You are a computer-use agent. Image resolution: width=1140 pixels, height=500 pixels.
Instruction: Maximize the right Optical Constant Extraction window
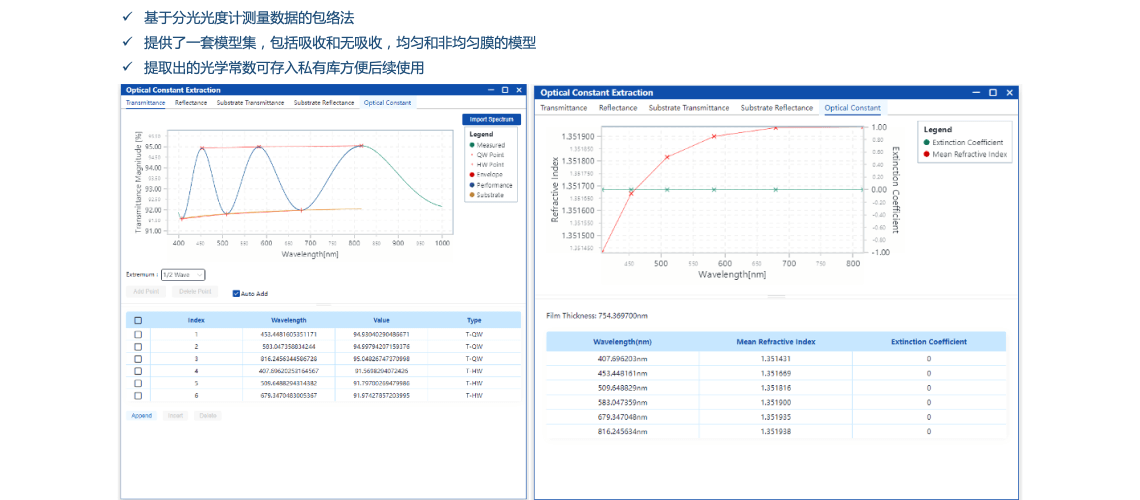pos(992,93)
